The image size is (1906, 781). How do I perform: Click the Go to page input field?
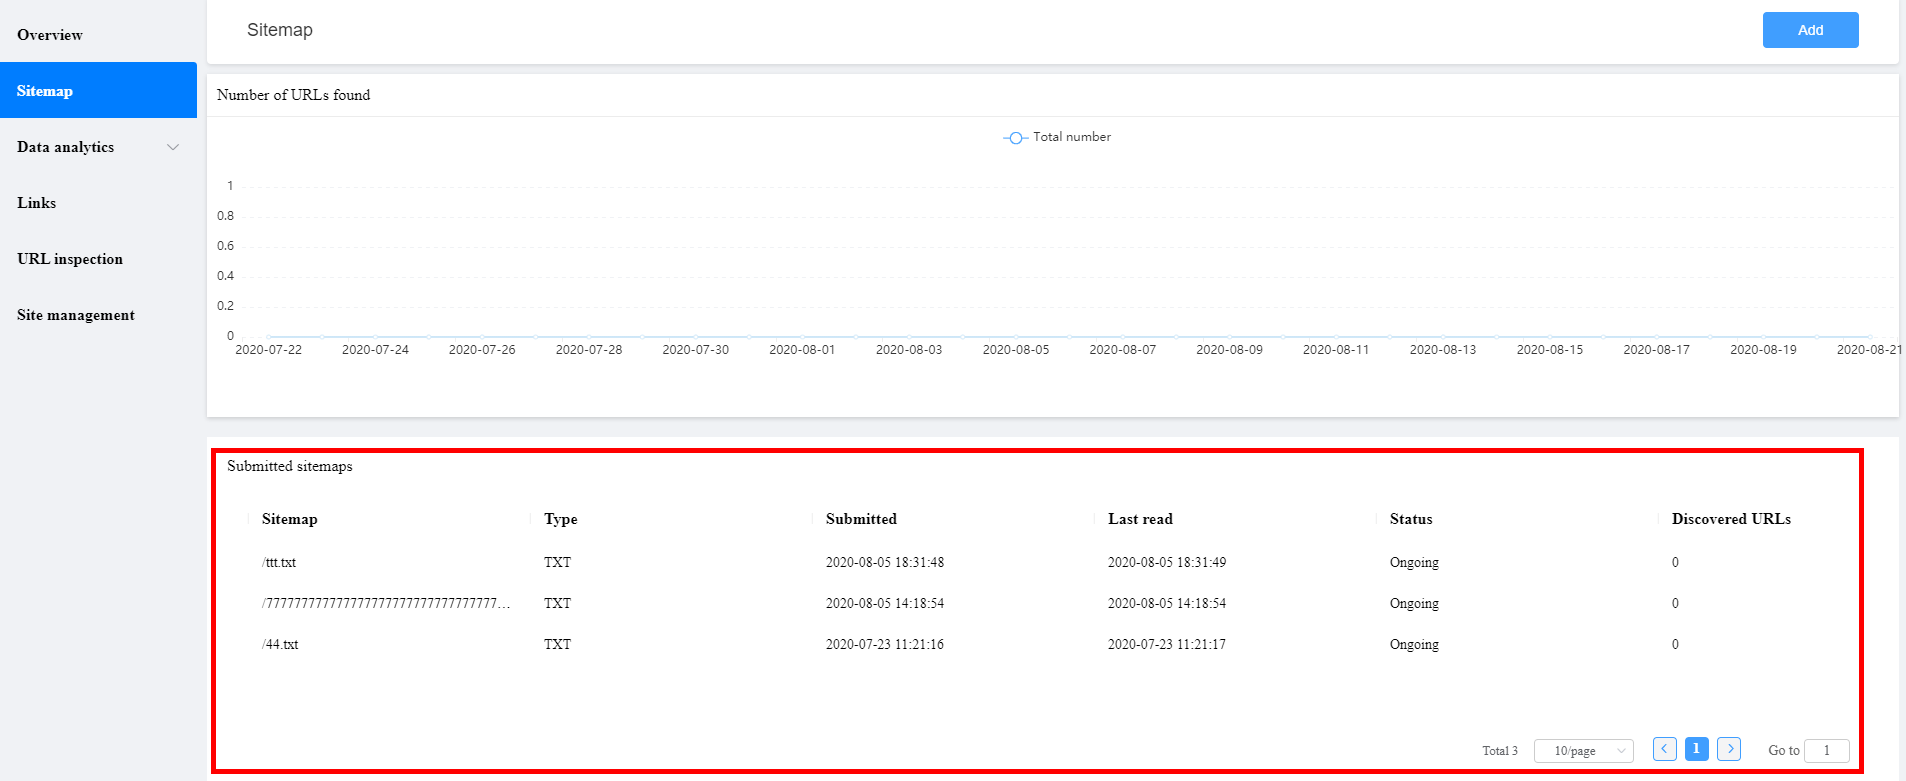point(1827,751)
